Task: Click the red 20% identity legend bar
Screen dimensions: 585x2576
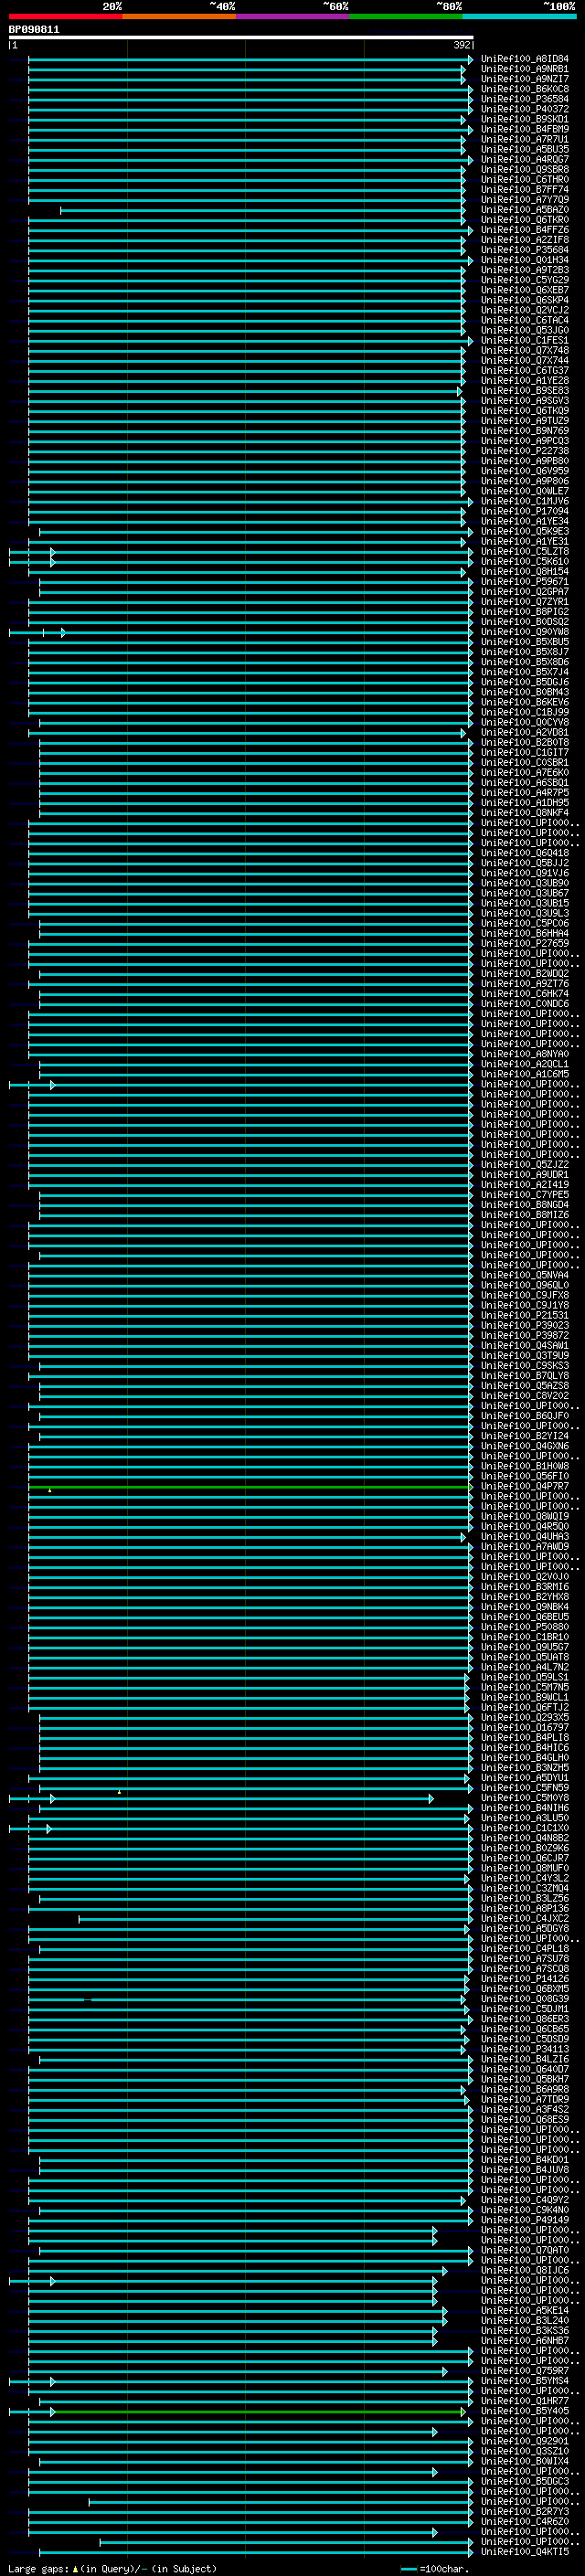Action: tap(65, 16)
